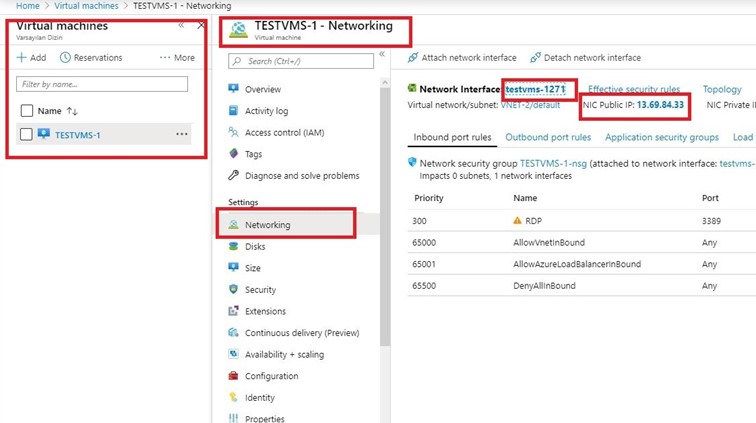Screen dimensions: 756x423
Task: Go to Virtual machines breadcrumb
Action: pyautogui.click(x=86, y=6)
